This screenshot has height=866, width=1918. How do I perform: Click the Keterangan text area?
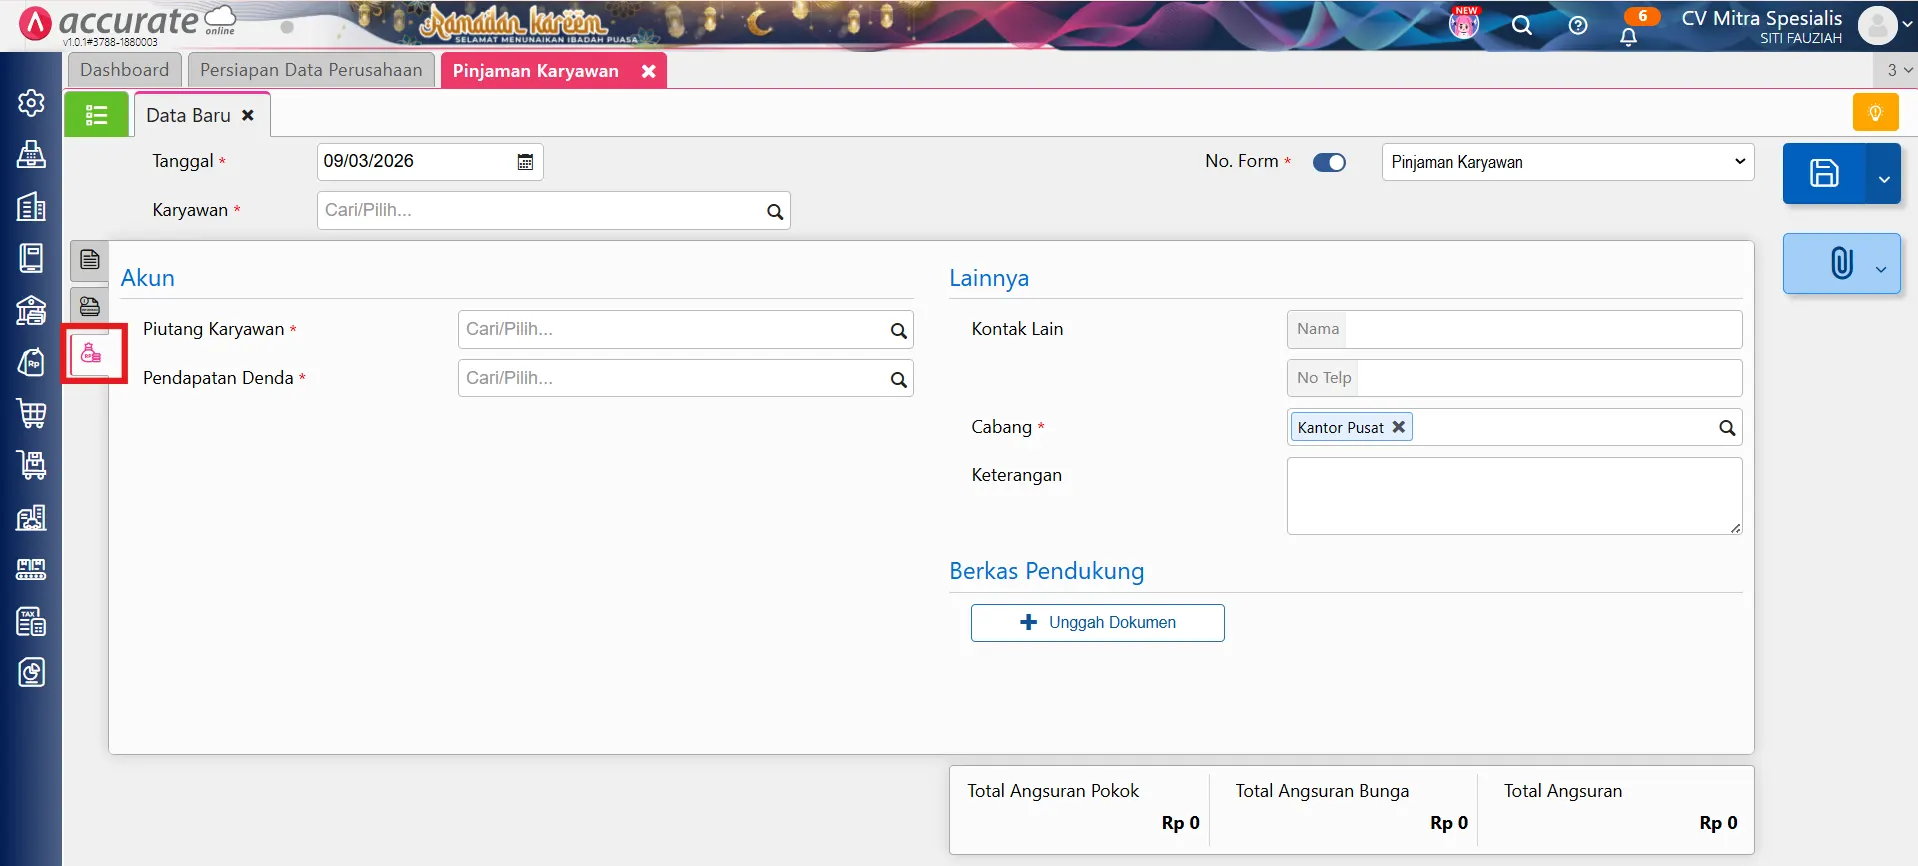coord(1513,496)
